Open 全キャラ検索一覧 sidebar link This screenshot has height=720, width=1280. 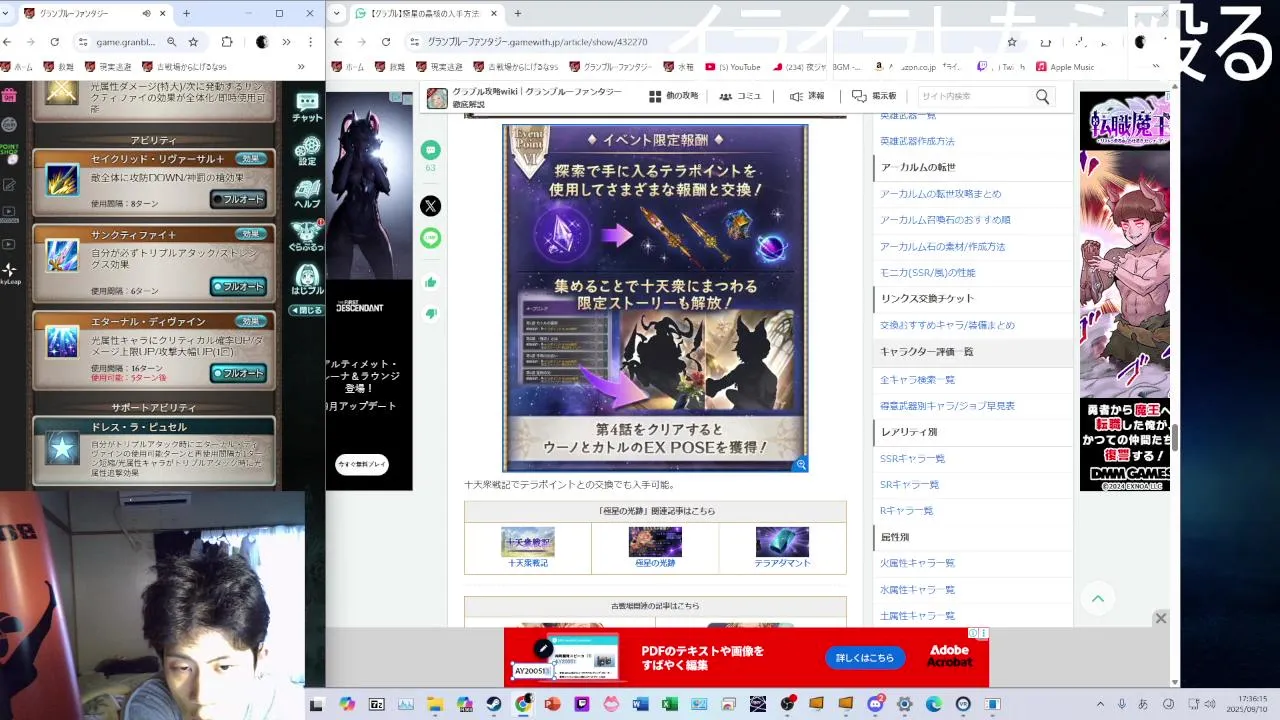917,380
